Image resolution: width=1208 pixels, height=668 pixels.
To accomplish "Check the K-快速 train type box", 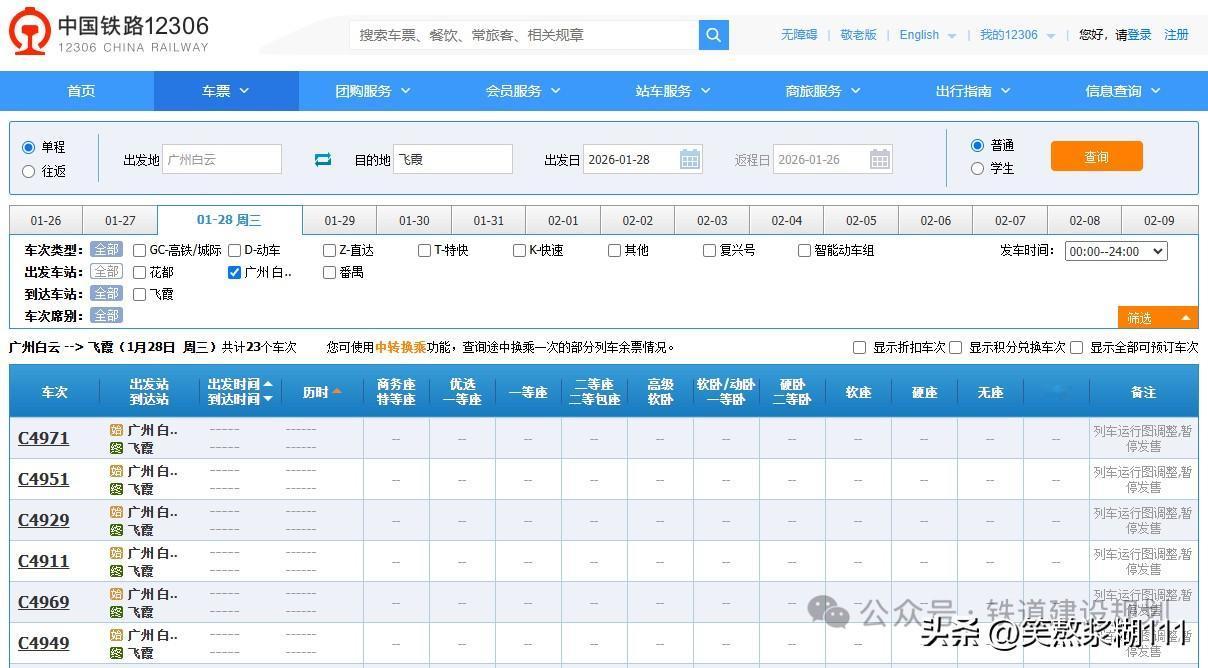I will pos(519,250).
